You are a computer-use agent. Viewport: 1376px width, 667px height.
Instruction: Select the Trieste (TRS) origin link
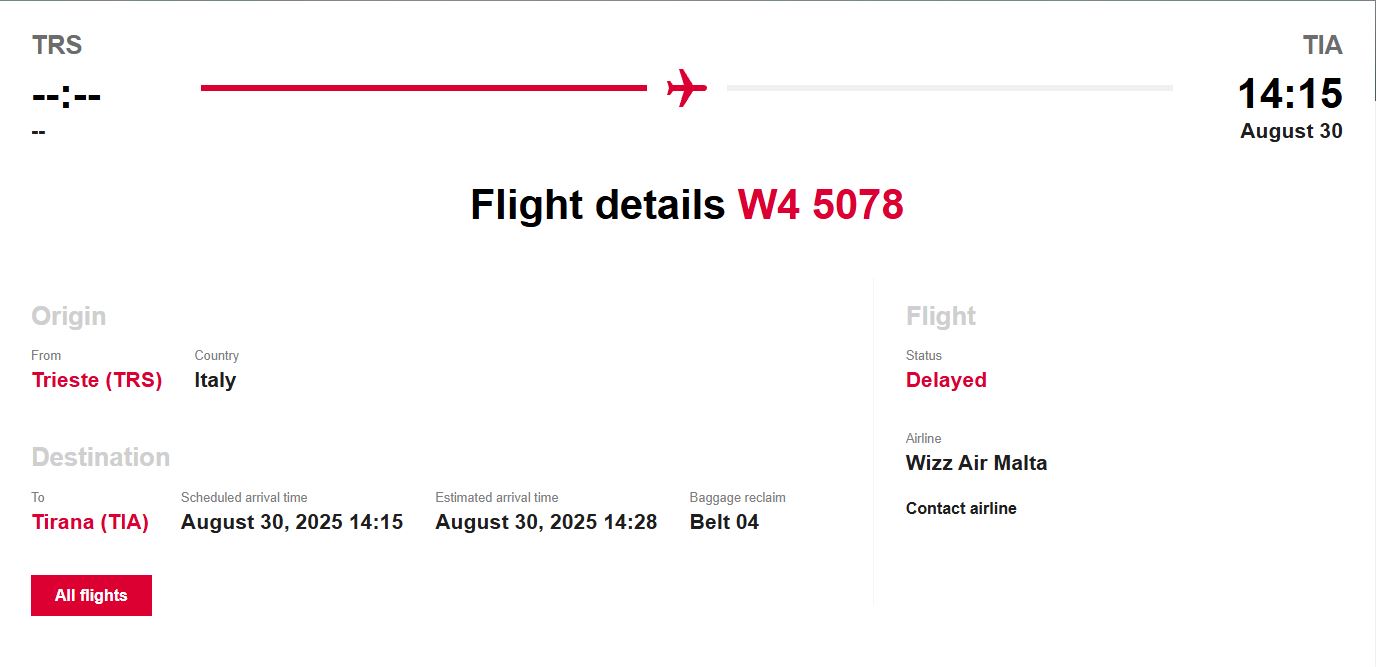97,380
